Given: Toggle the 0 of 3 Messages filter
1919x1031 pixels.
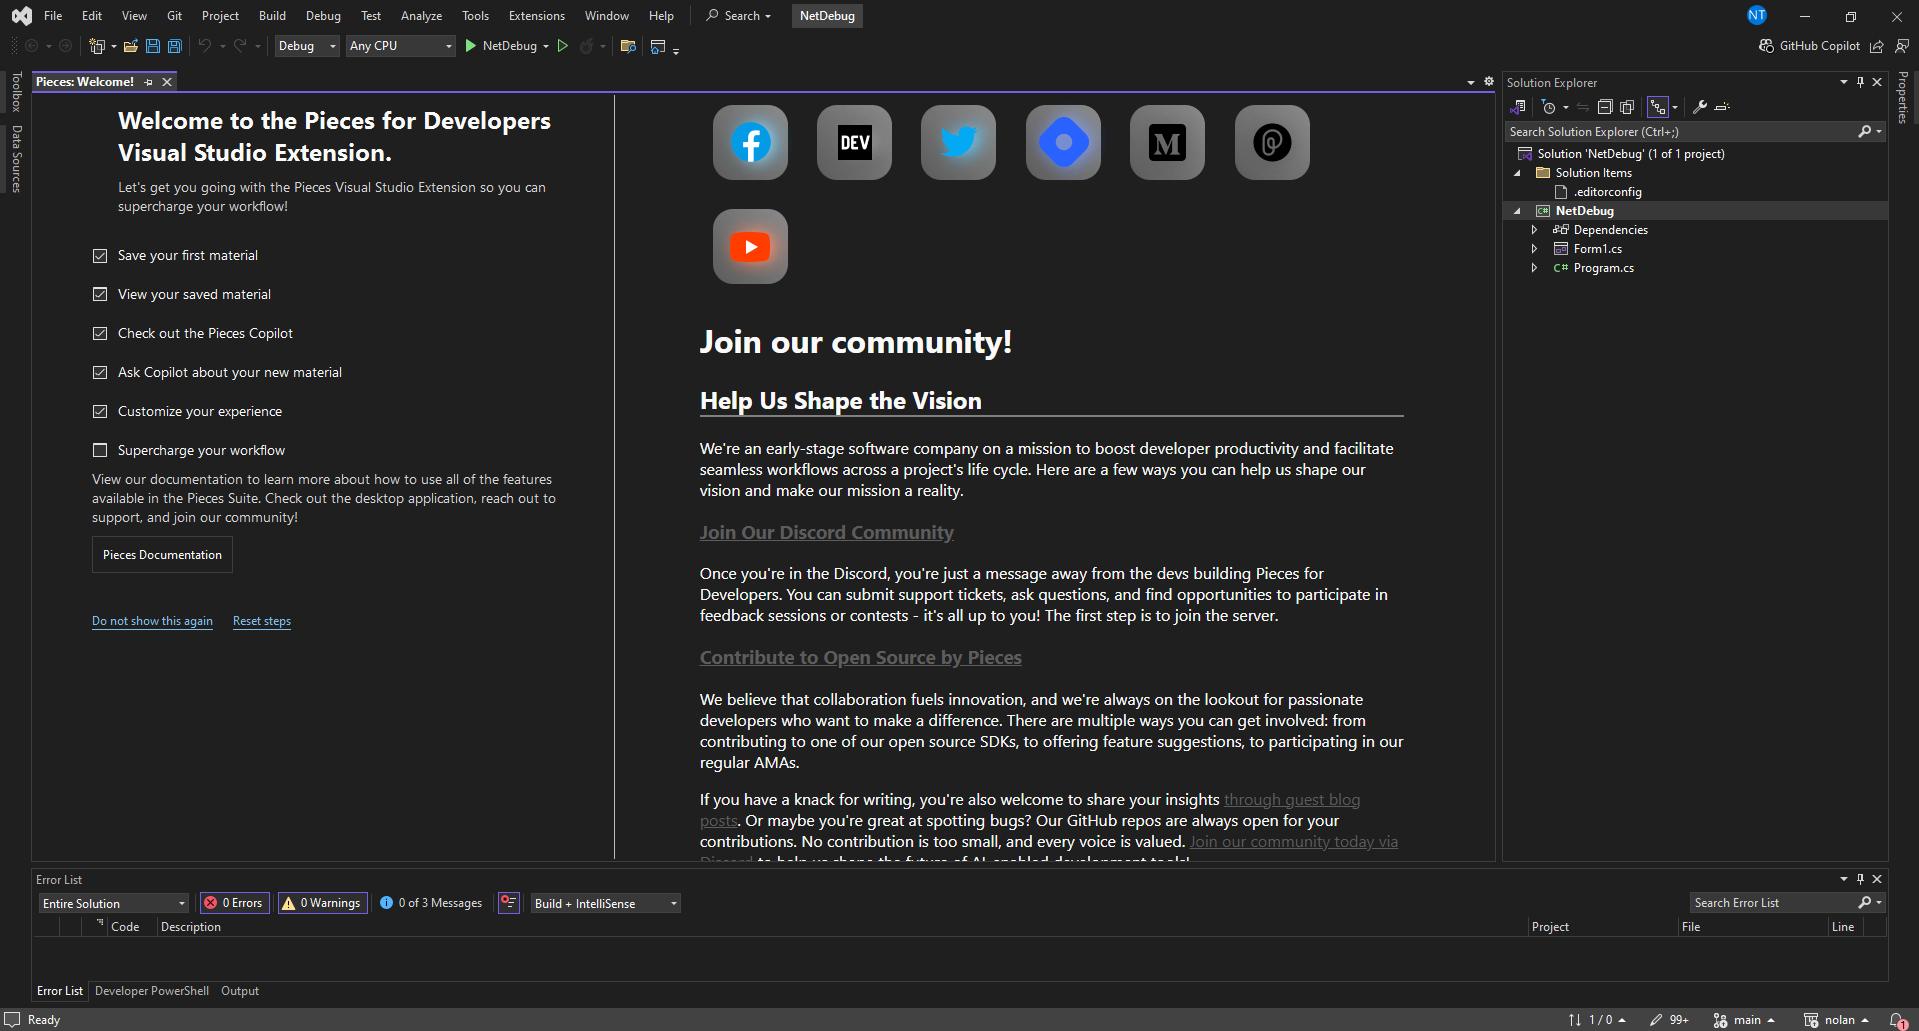Looking at the screenshot, I should click(x=431, y=903).
